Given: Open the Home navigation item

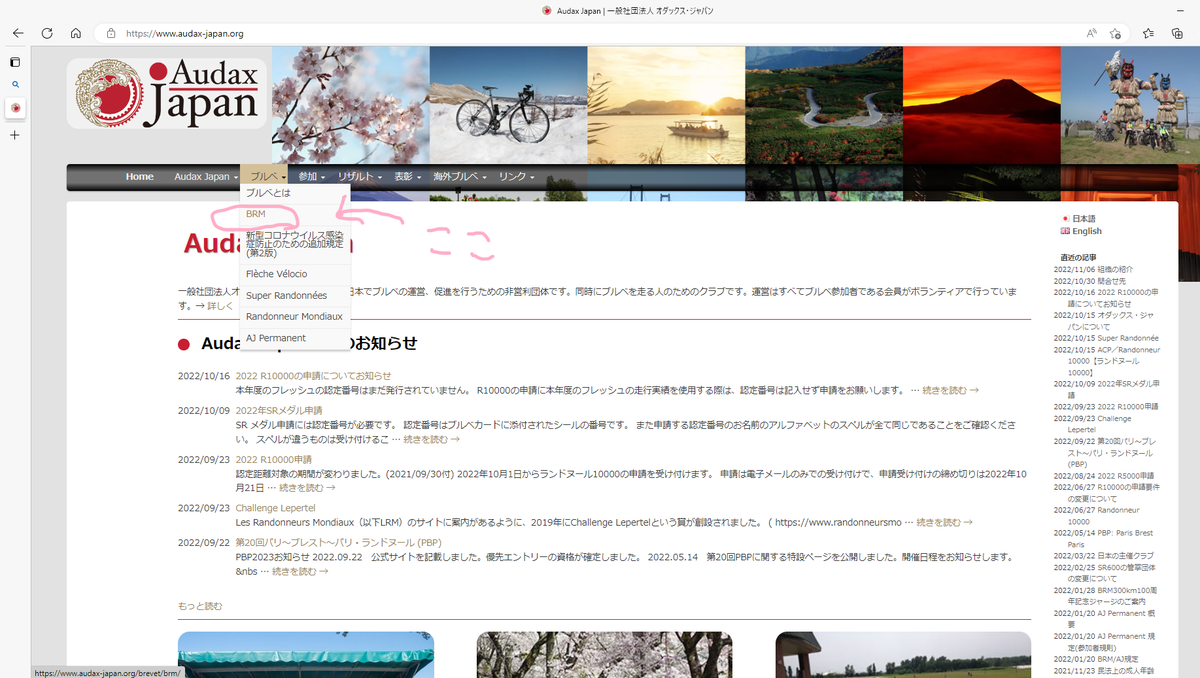Looking at the screenshot, I should pos(140,177).
